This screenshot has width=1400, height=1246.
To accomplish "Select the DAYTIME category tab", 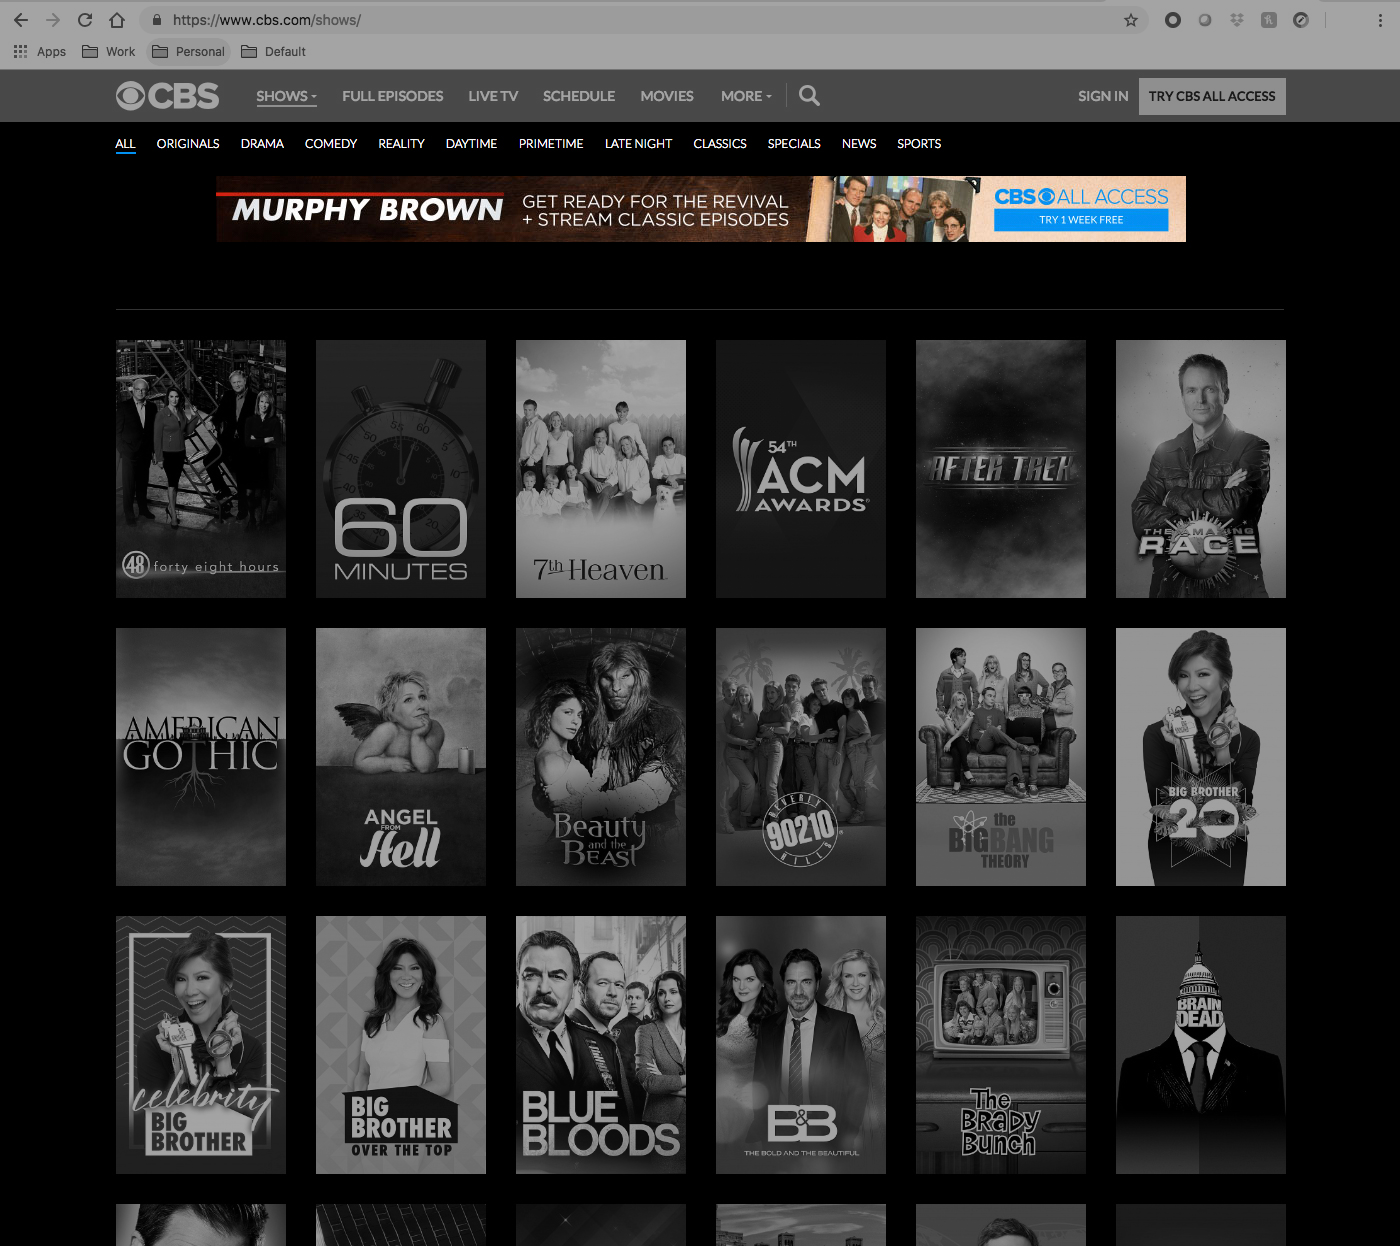I will click(471, 144).
